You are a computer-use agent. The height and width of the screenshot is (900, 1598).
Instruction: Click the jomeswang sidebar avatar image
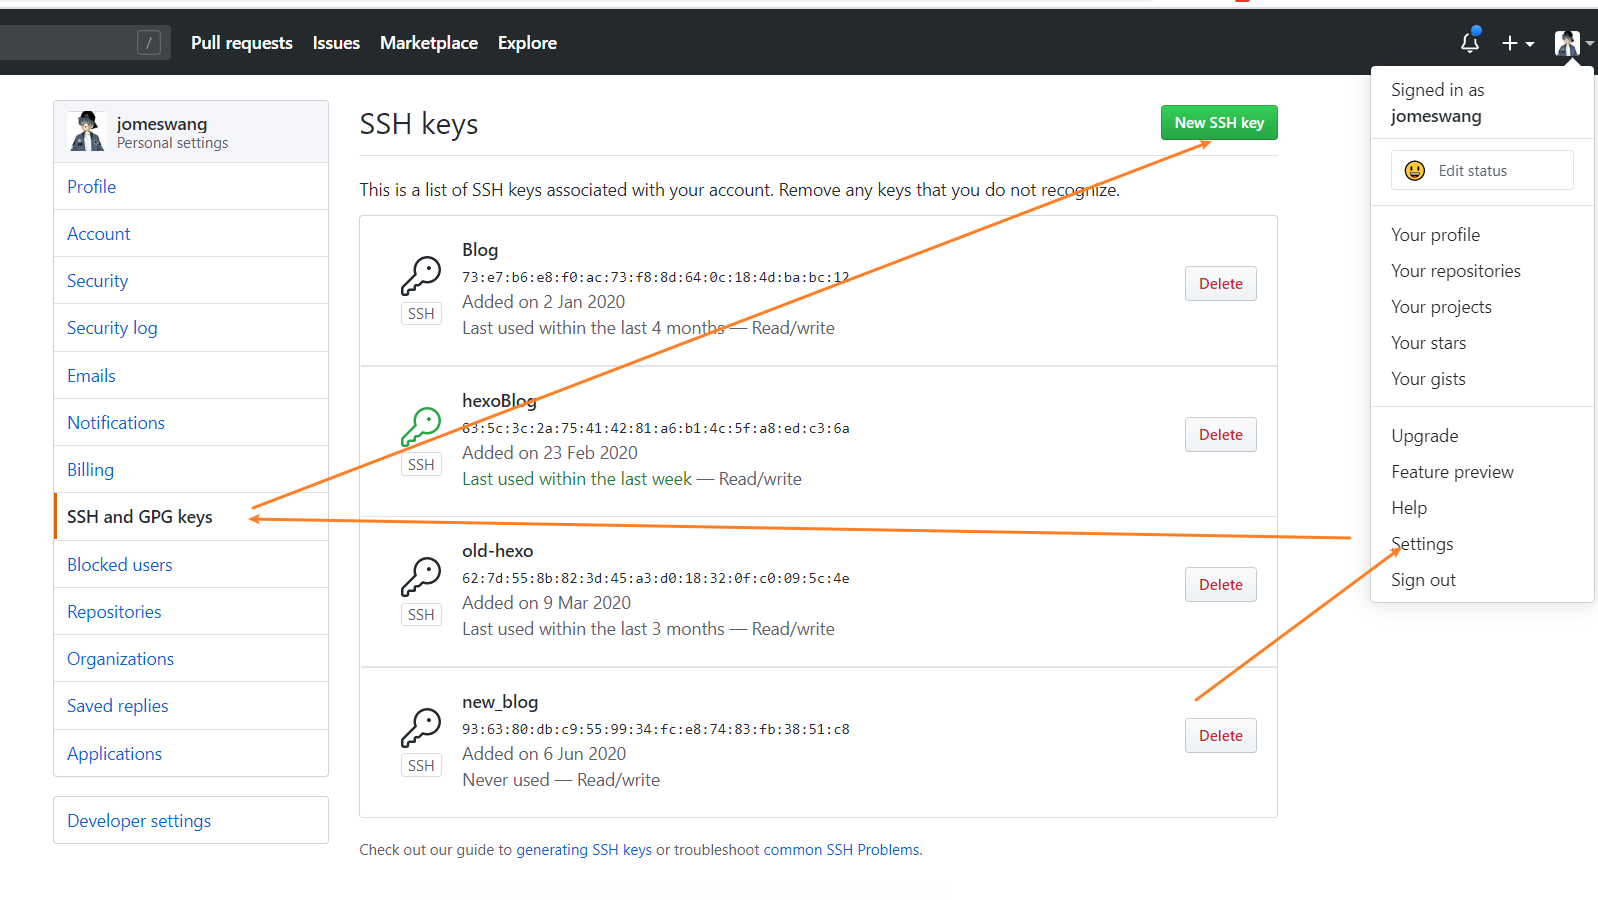pyautogui.click(x=86, y=131)
